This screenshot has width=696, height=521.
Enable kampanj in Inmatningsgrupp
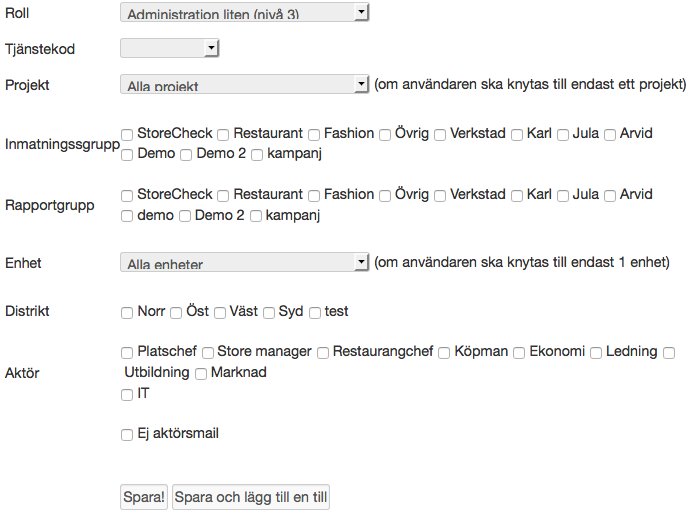[257, 155]
